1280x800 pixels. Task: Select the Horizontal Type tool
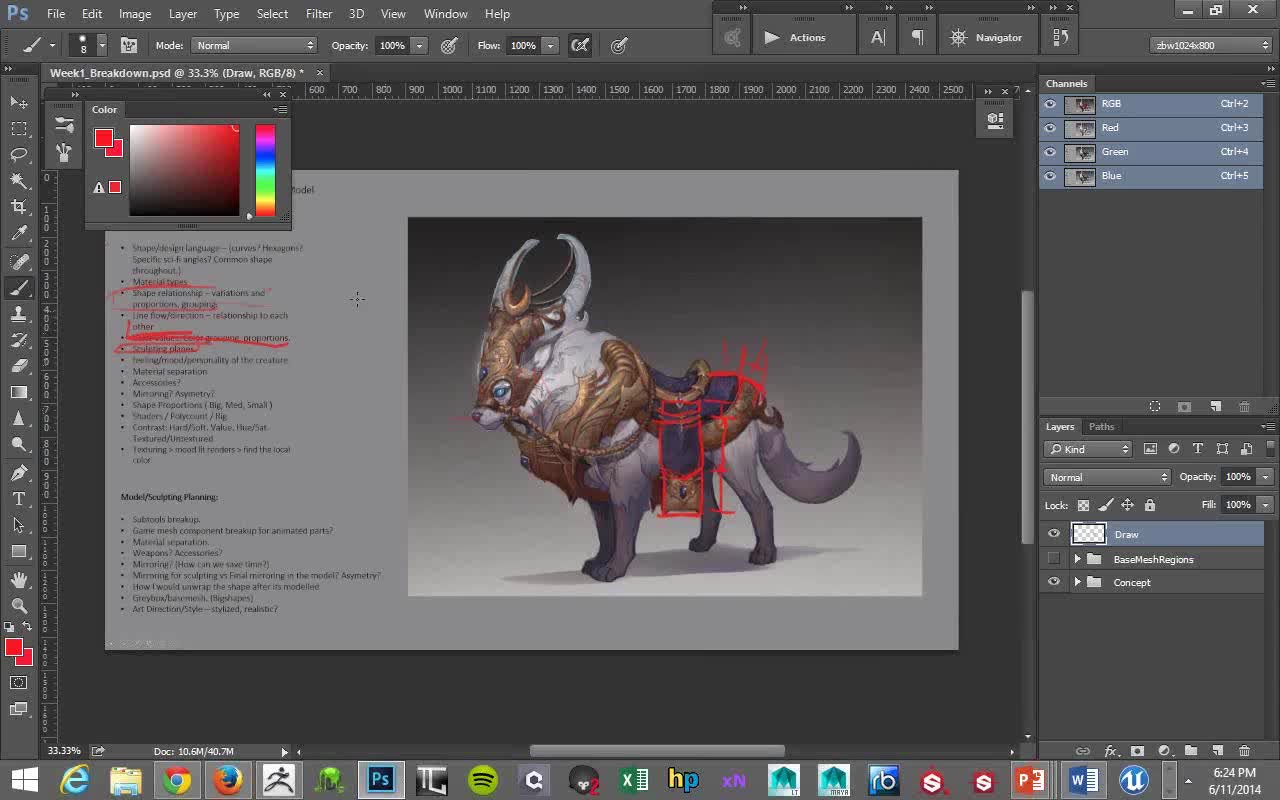point(19,498)
